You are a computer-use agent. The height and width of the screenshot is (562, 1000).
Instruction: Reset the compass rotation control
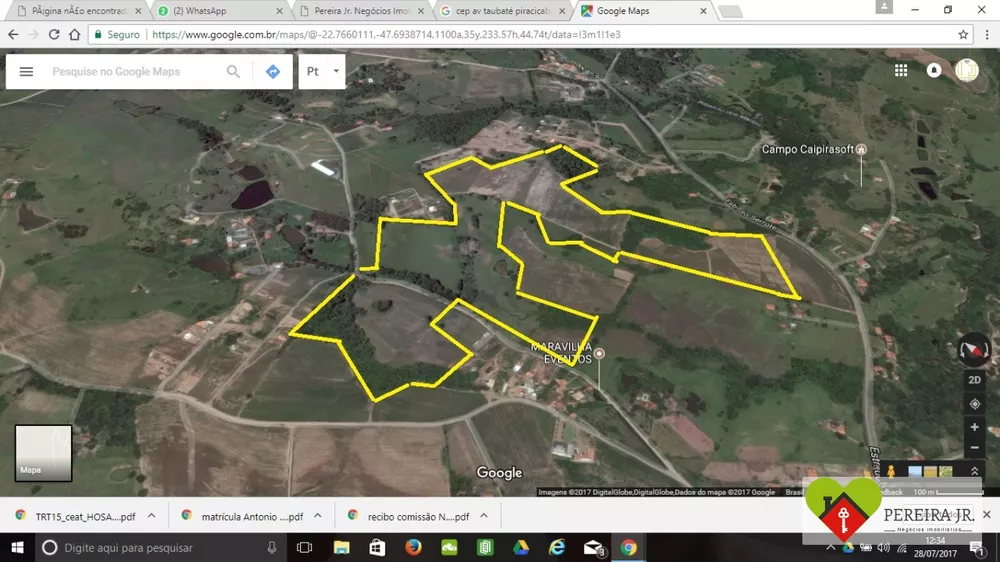pyautogui.click(x=974, y=350)
